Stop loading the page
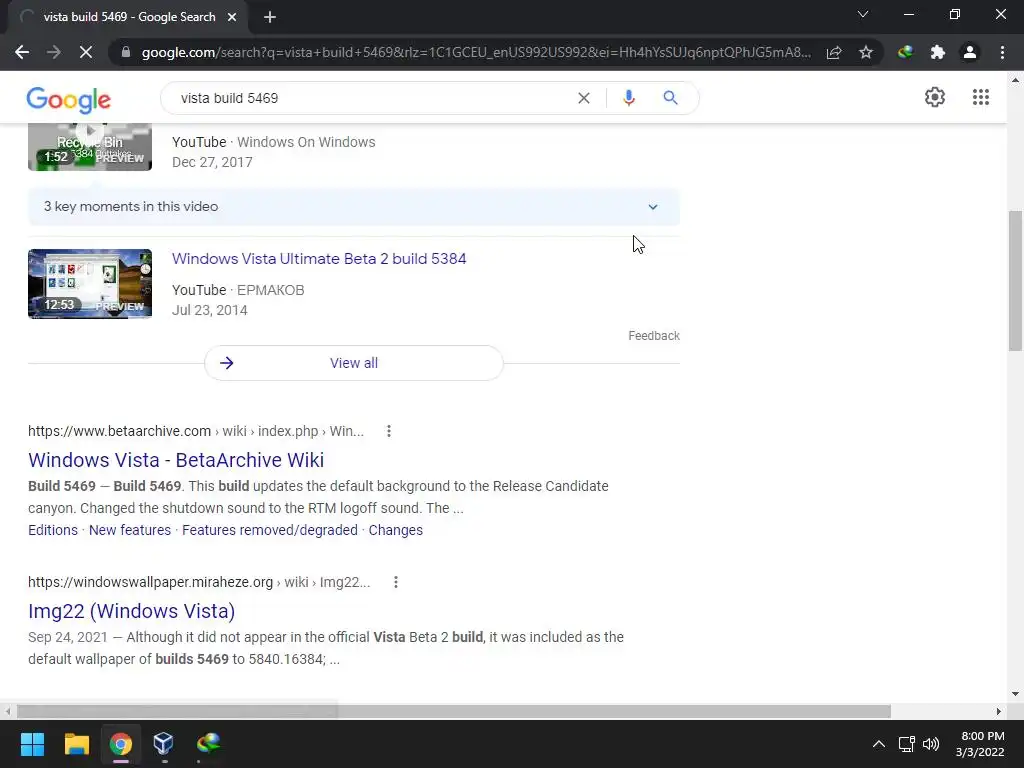Screen dimensions: 1024x768 pyautogui.click(x=86, y=52)
